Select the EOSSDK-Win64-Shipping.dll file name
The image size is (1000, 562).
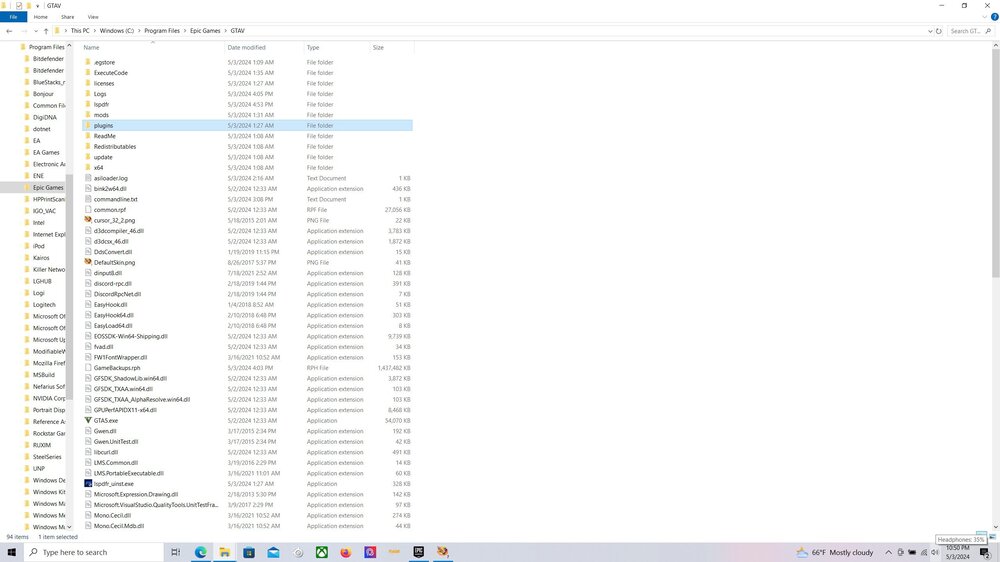click(x=131, y=336)
